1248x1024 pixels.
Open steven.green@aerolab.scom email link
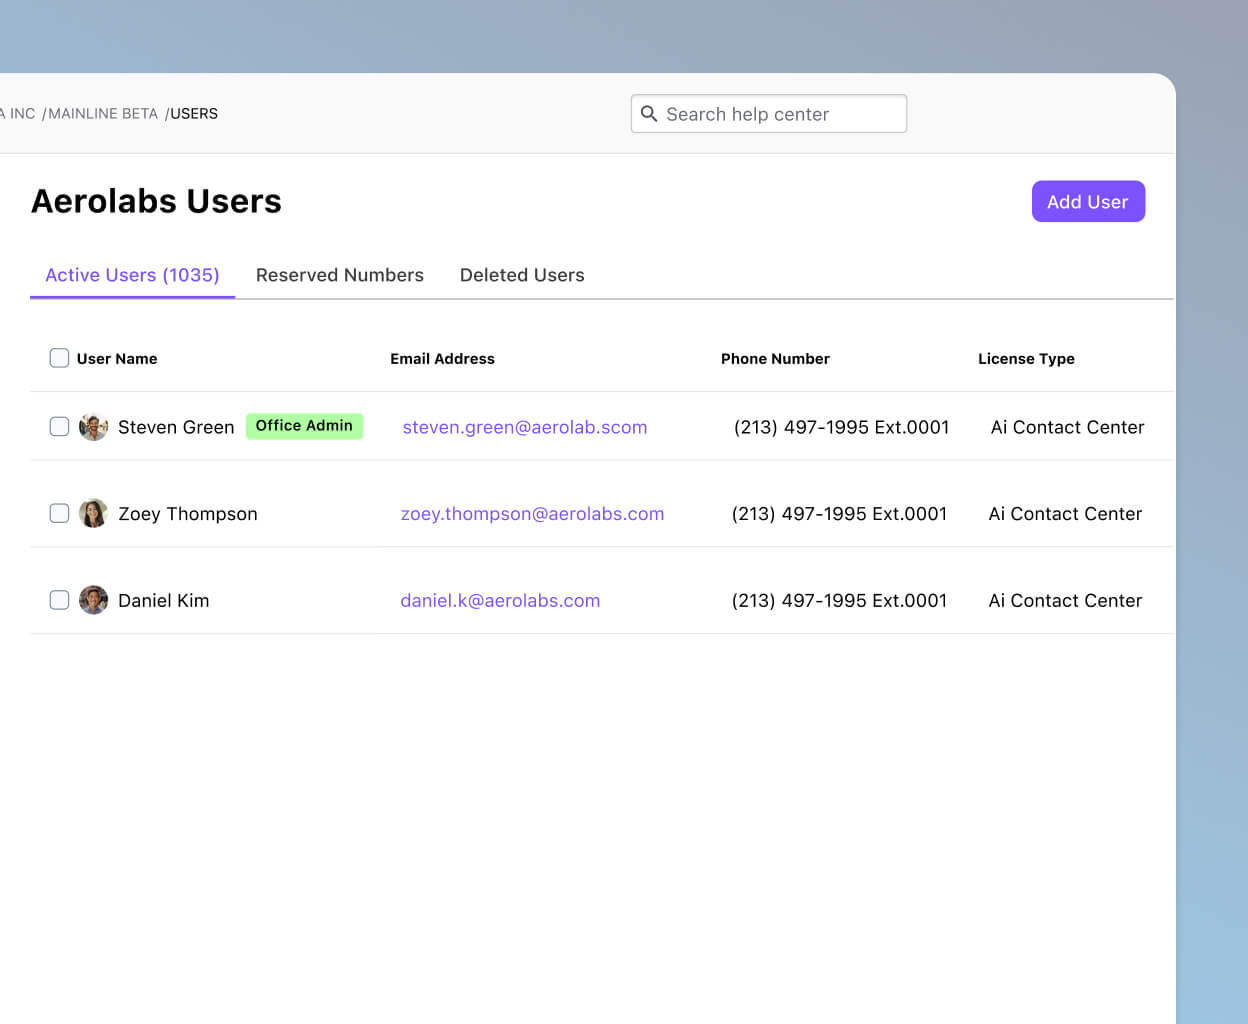click(x=524, y=427)
